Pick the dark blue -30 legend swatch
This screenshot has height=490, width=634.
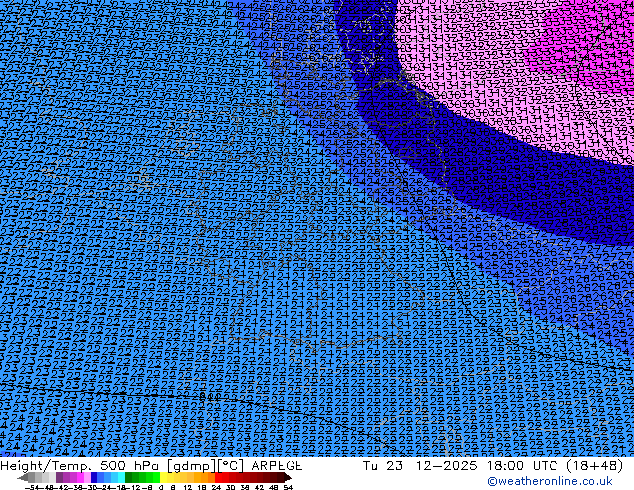pyautogui.click(x=94, y=477)
